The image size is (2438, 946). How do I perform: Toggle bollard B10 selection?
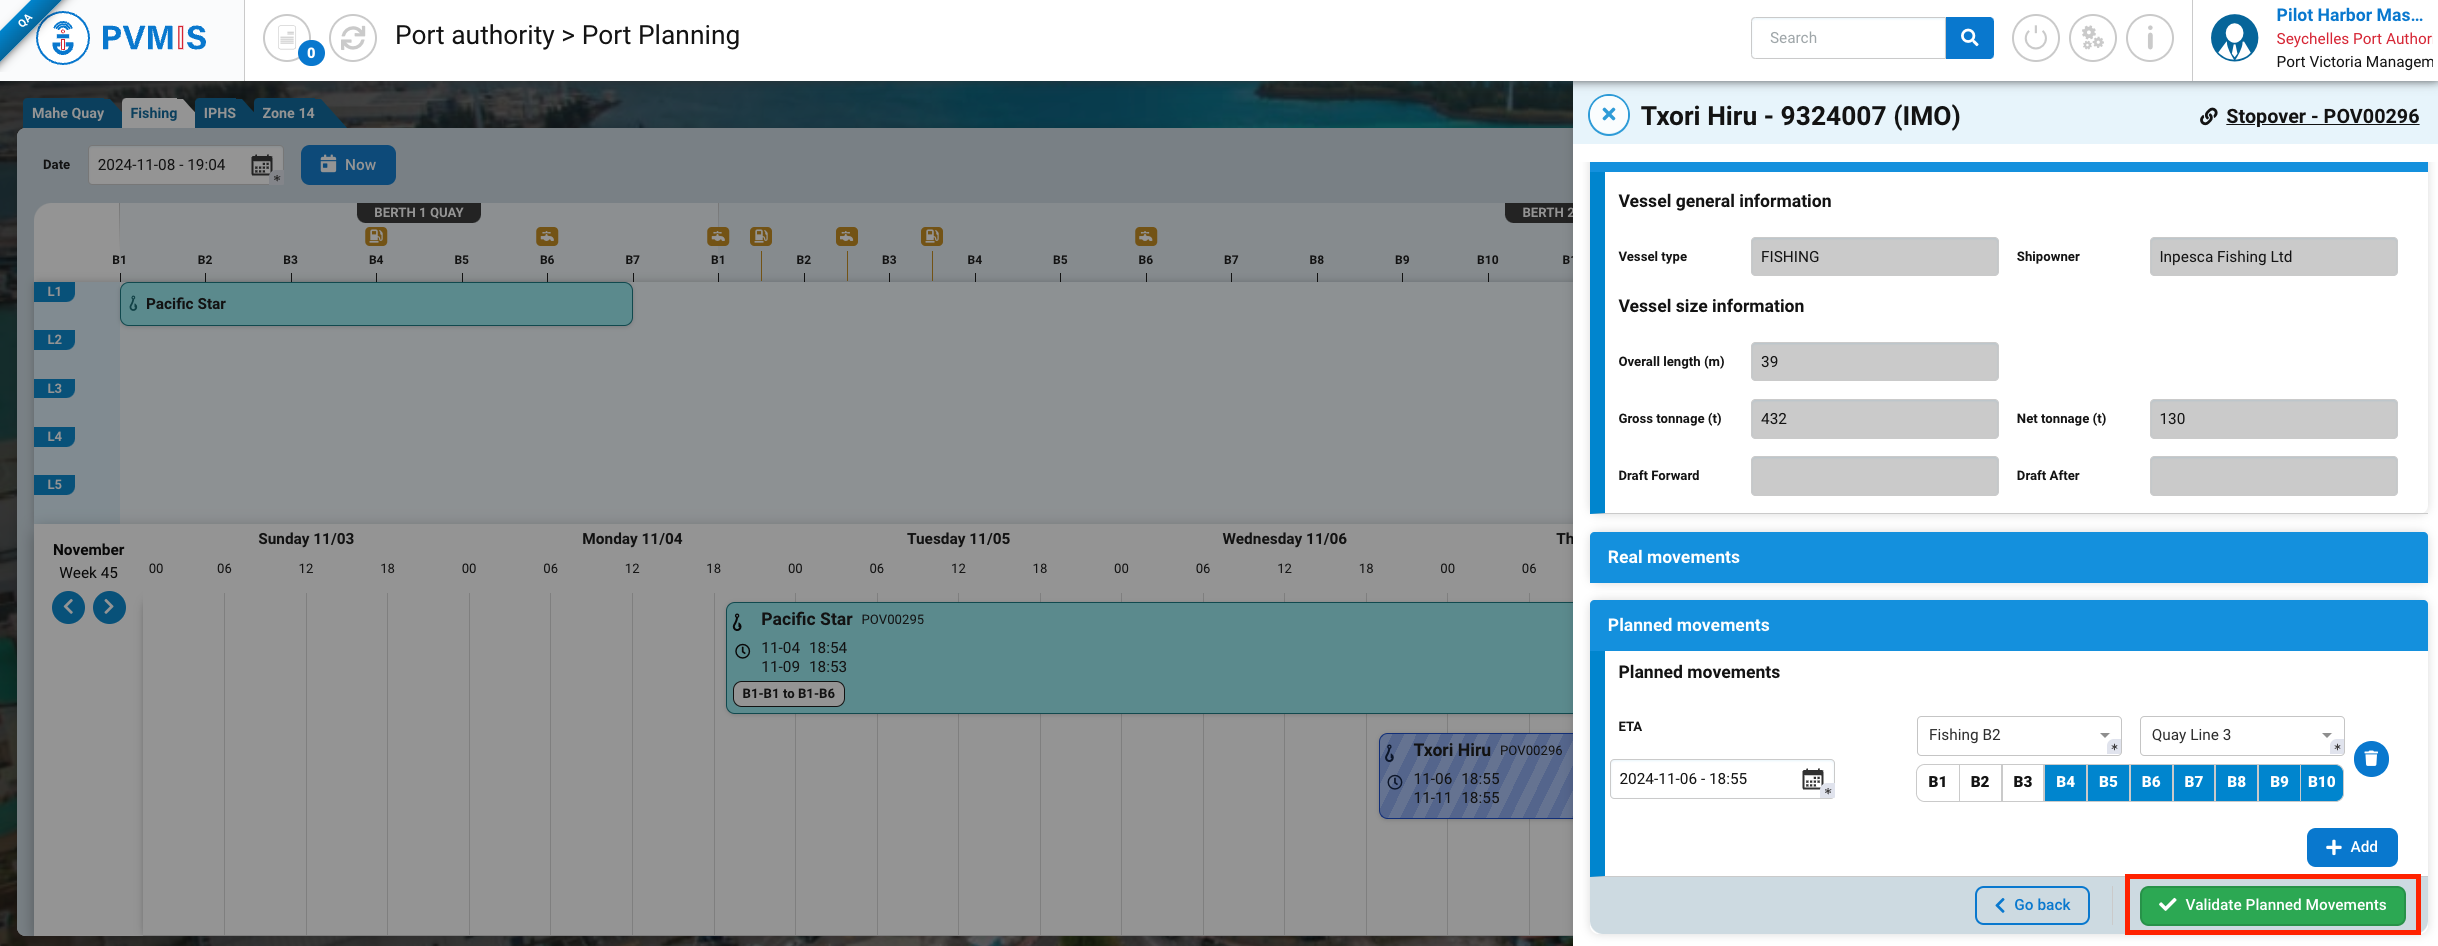pyautogui.click(x=2321, y=782)
